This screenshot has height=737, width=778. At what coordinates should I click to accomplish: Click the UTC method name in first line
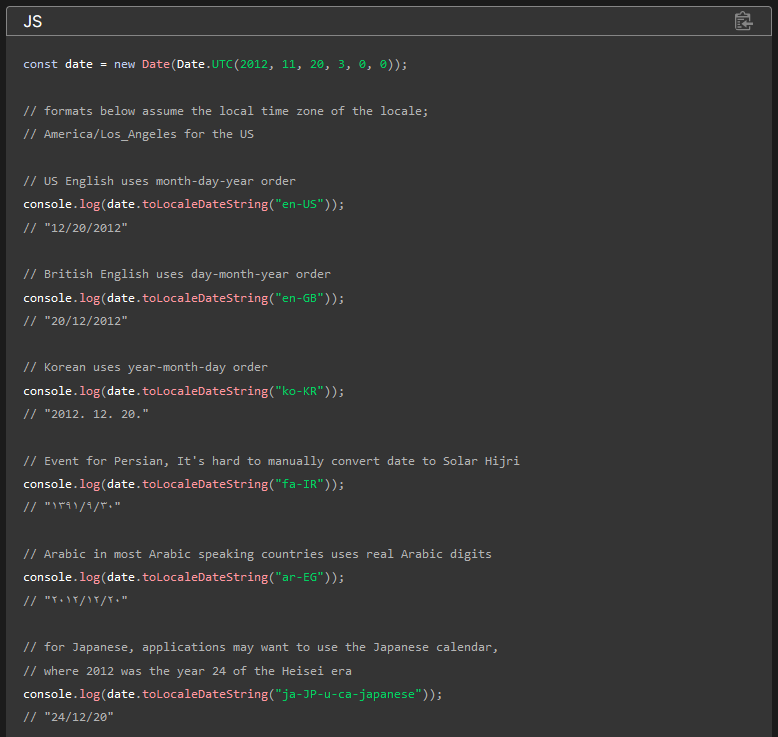click(x=222, y=64)
